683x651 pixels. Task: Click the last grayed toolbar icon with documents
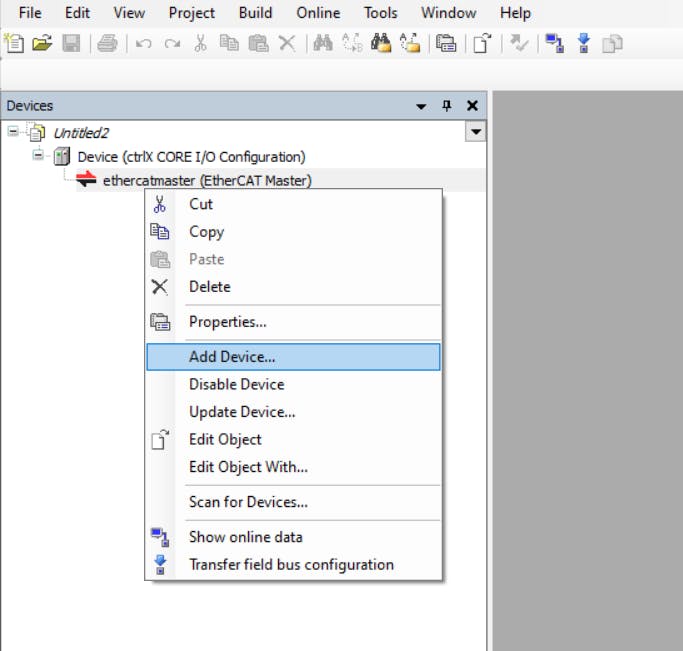pyautogui.click(x=612, y=44)
